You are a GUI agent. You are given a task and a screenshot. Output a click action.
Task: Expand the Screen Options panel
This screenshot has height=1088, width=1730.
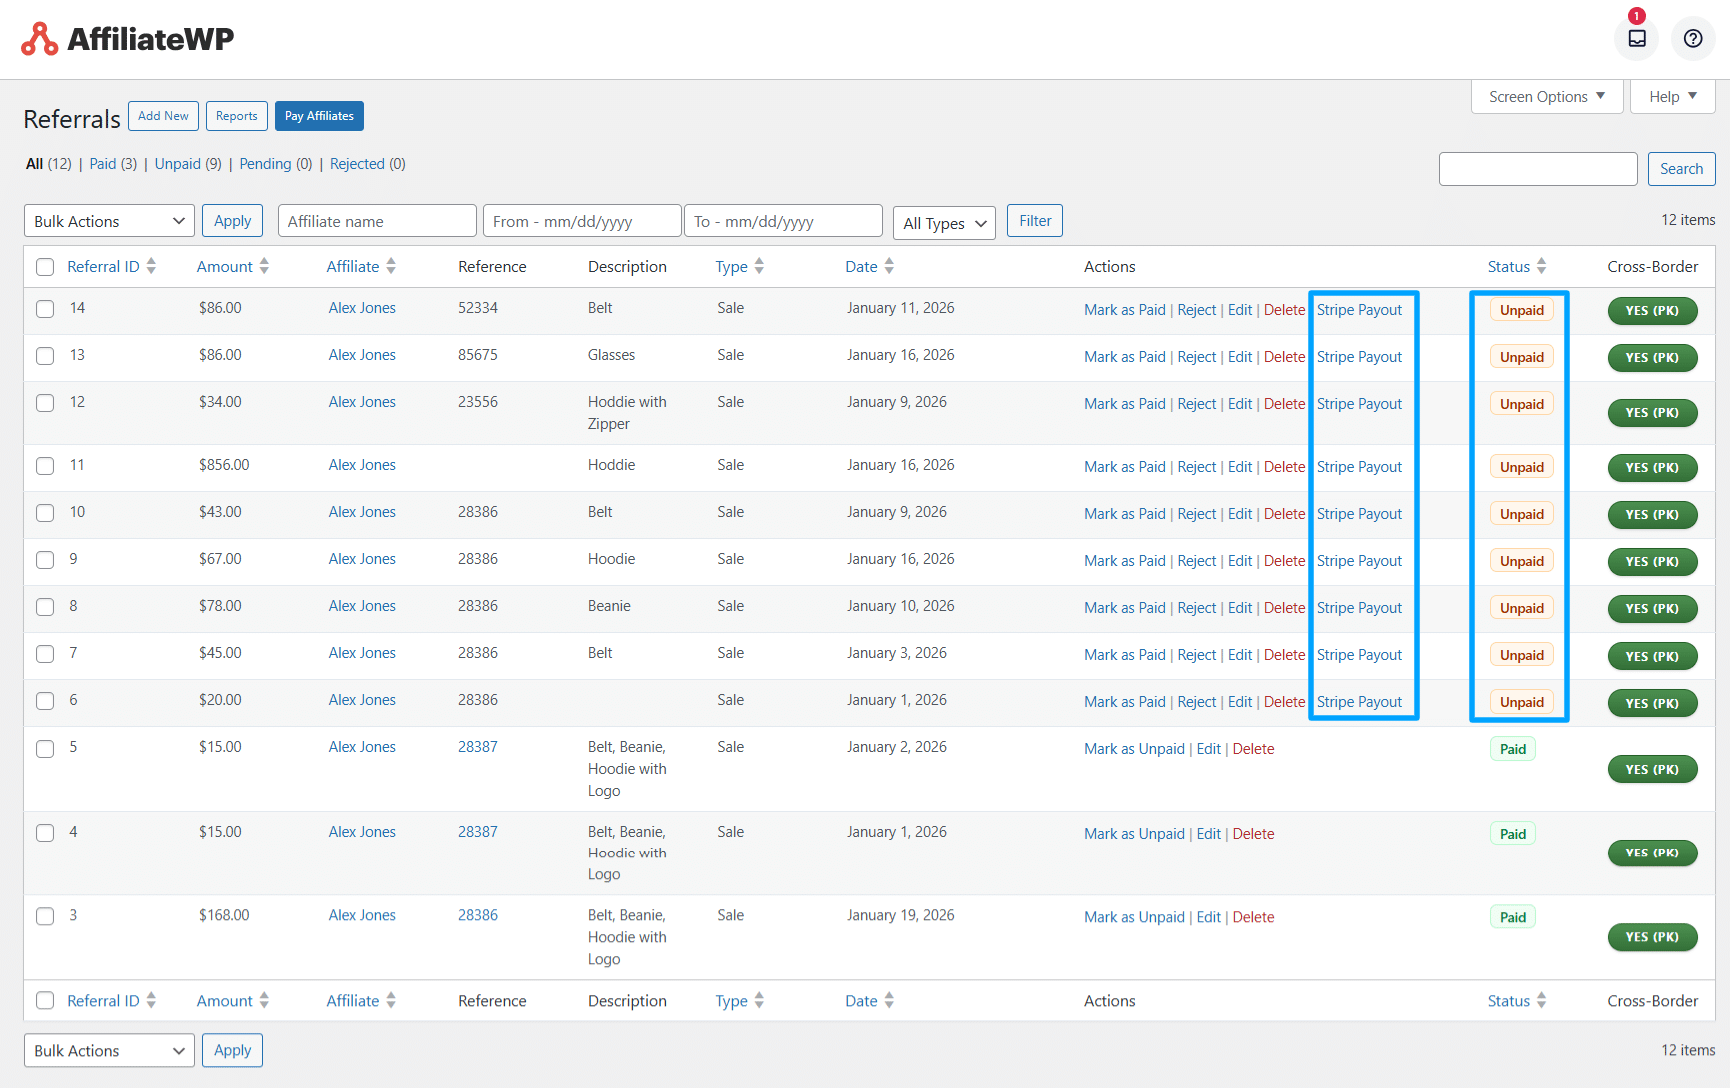pos(1546,96)
